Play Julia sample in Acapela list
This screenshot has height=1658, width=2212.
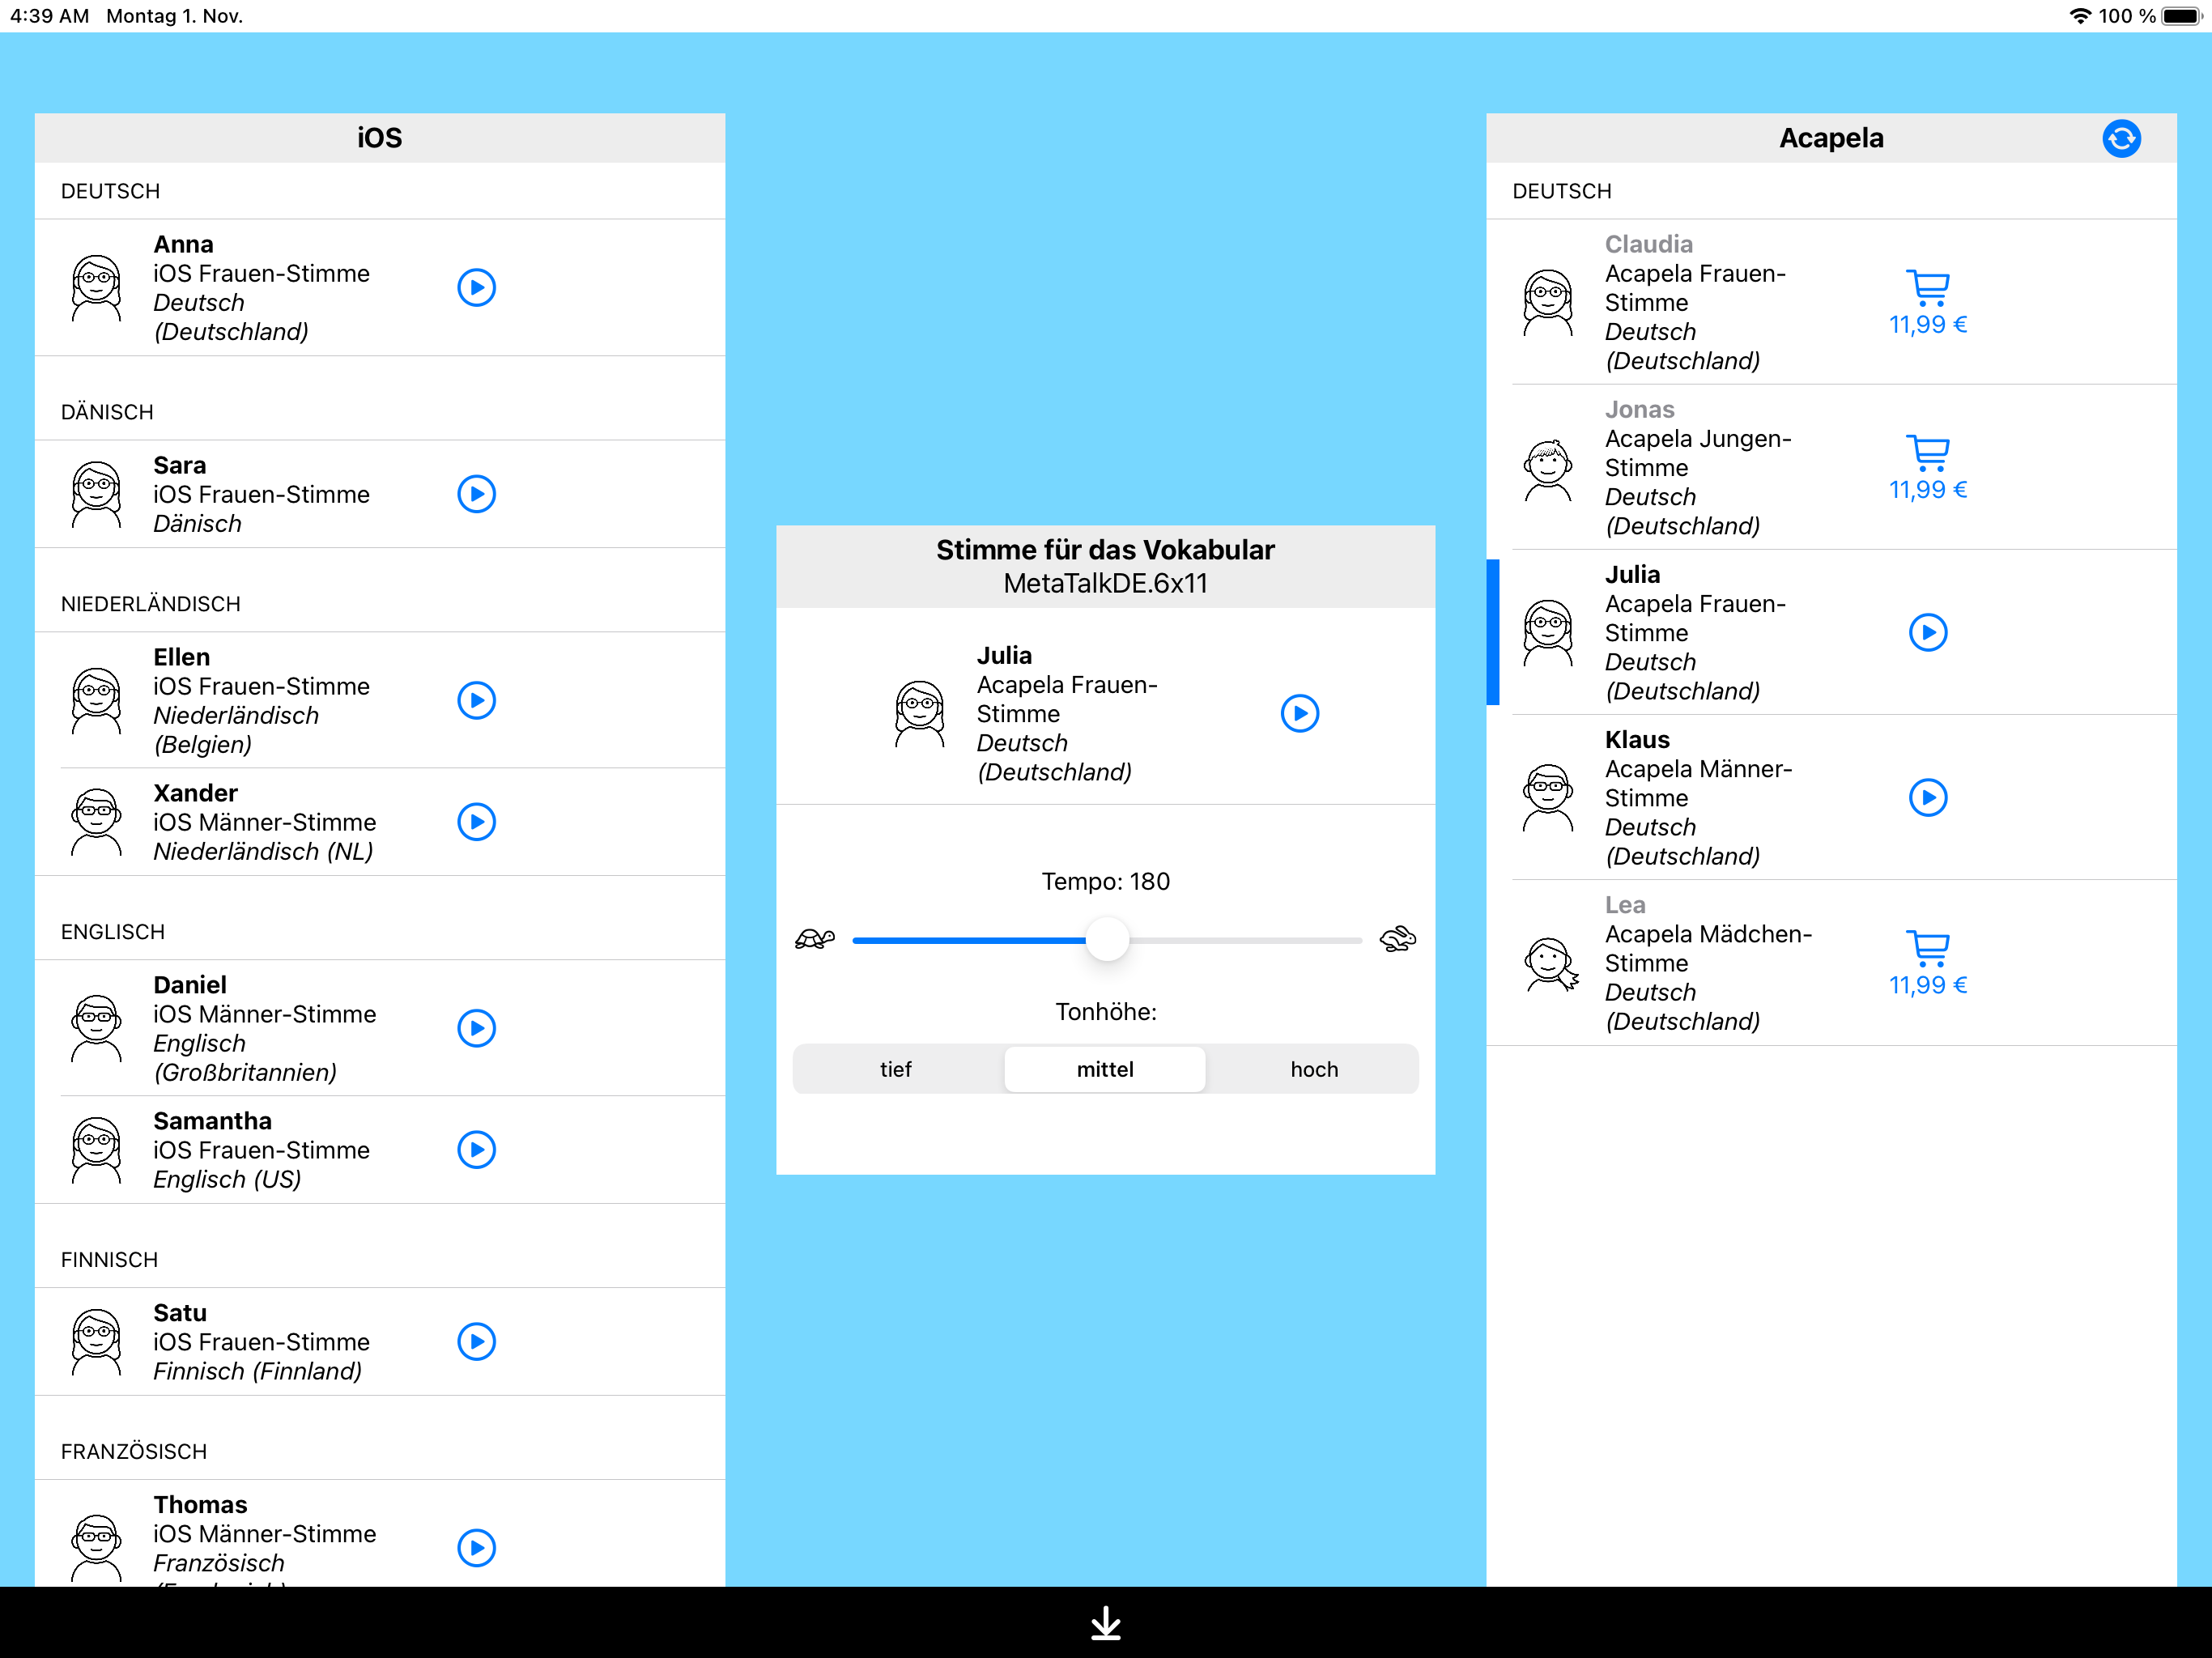coord(1928,633)
